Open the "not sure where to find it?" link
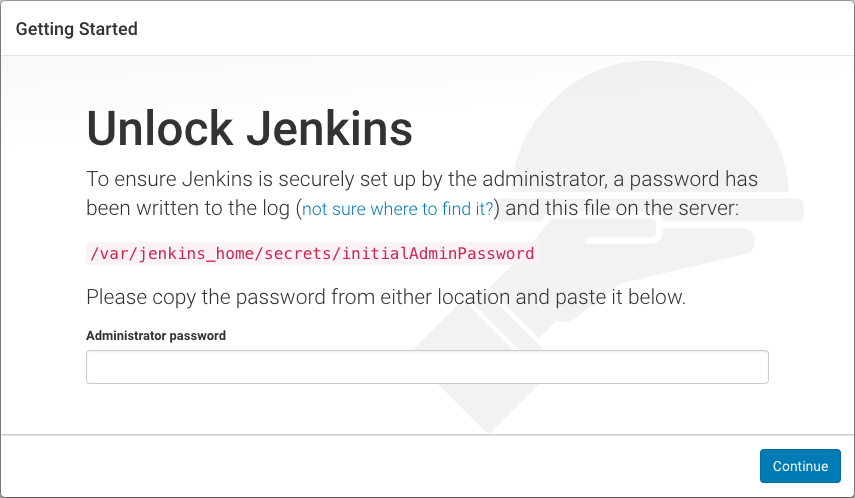 pyautogui.click(x=398, y=209)
